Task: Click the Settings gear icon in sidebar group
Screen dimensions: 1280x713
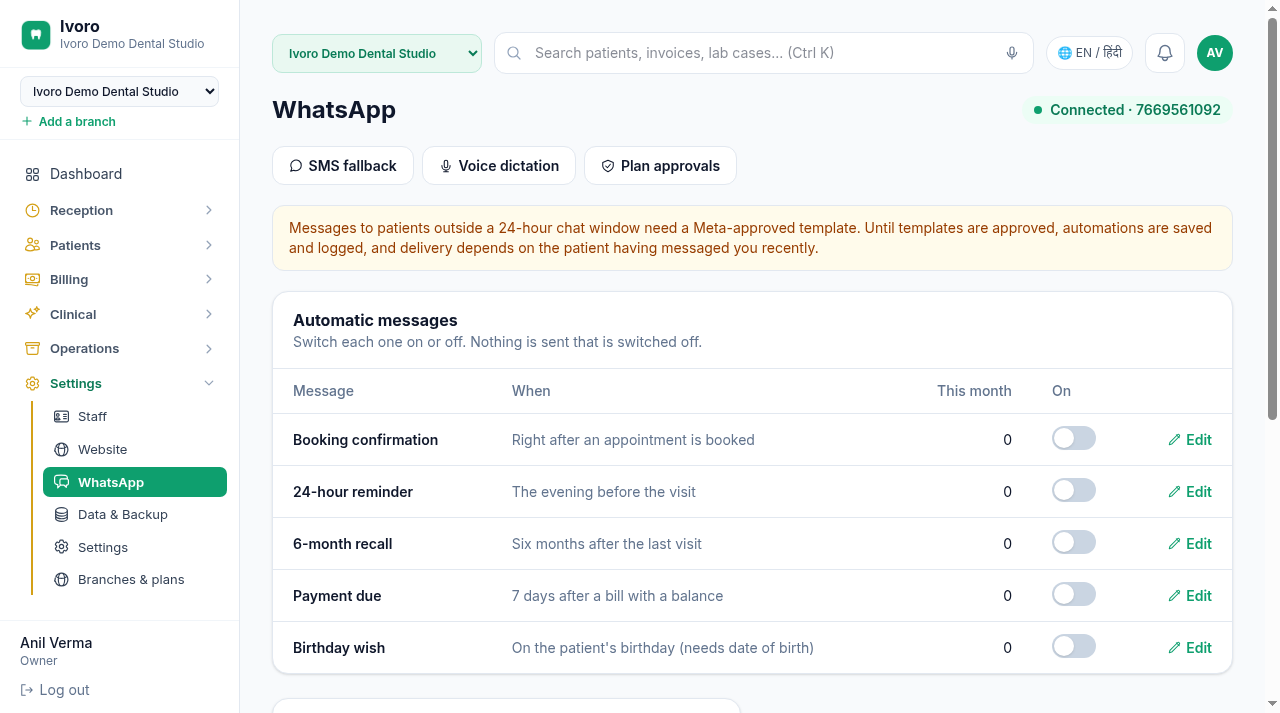Action: [33, 383]
